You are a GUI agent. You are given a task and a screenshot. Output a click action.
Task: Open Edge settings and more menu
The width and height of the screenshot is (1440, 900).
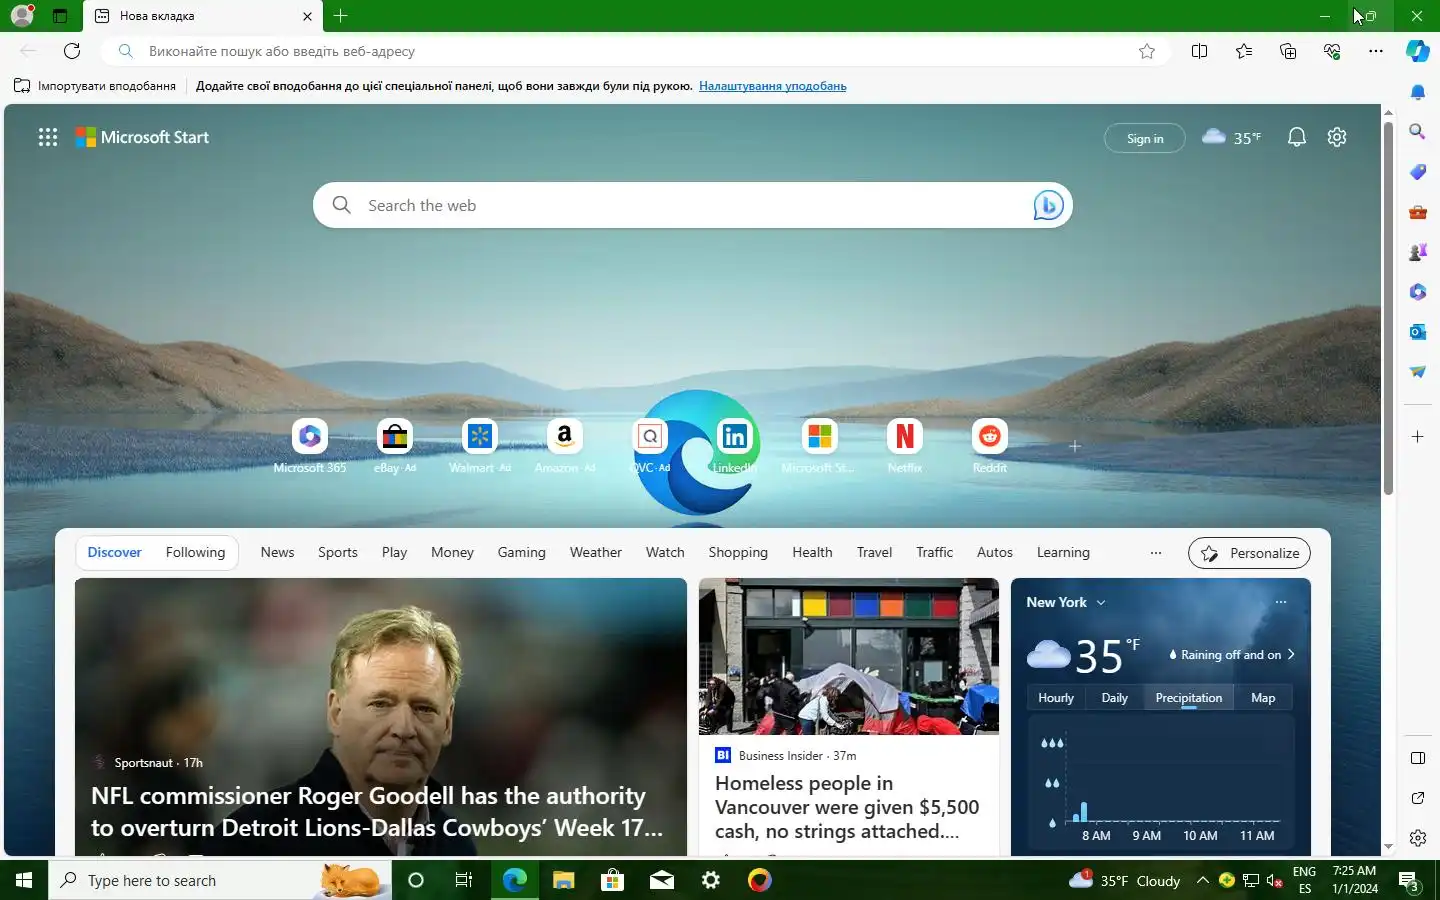coord(1376,51)
